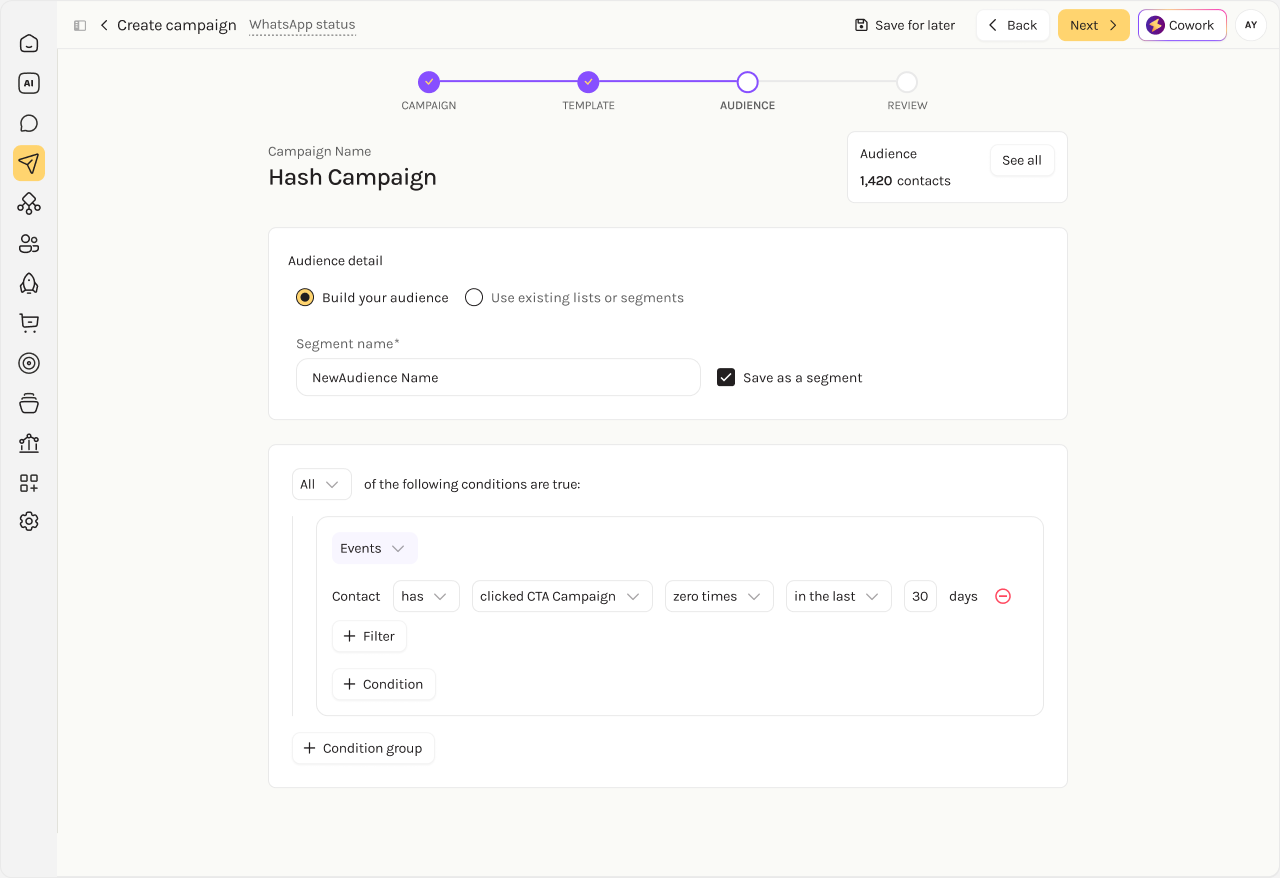Open the analytics chart sidebar icon
Screen dimensions: 1280x878
[29, 443]
